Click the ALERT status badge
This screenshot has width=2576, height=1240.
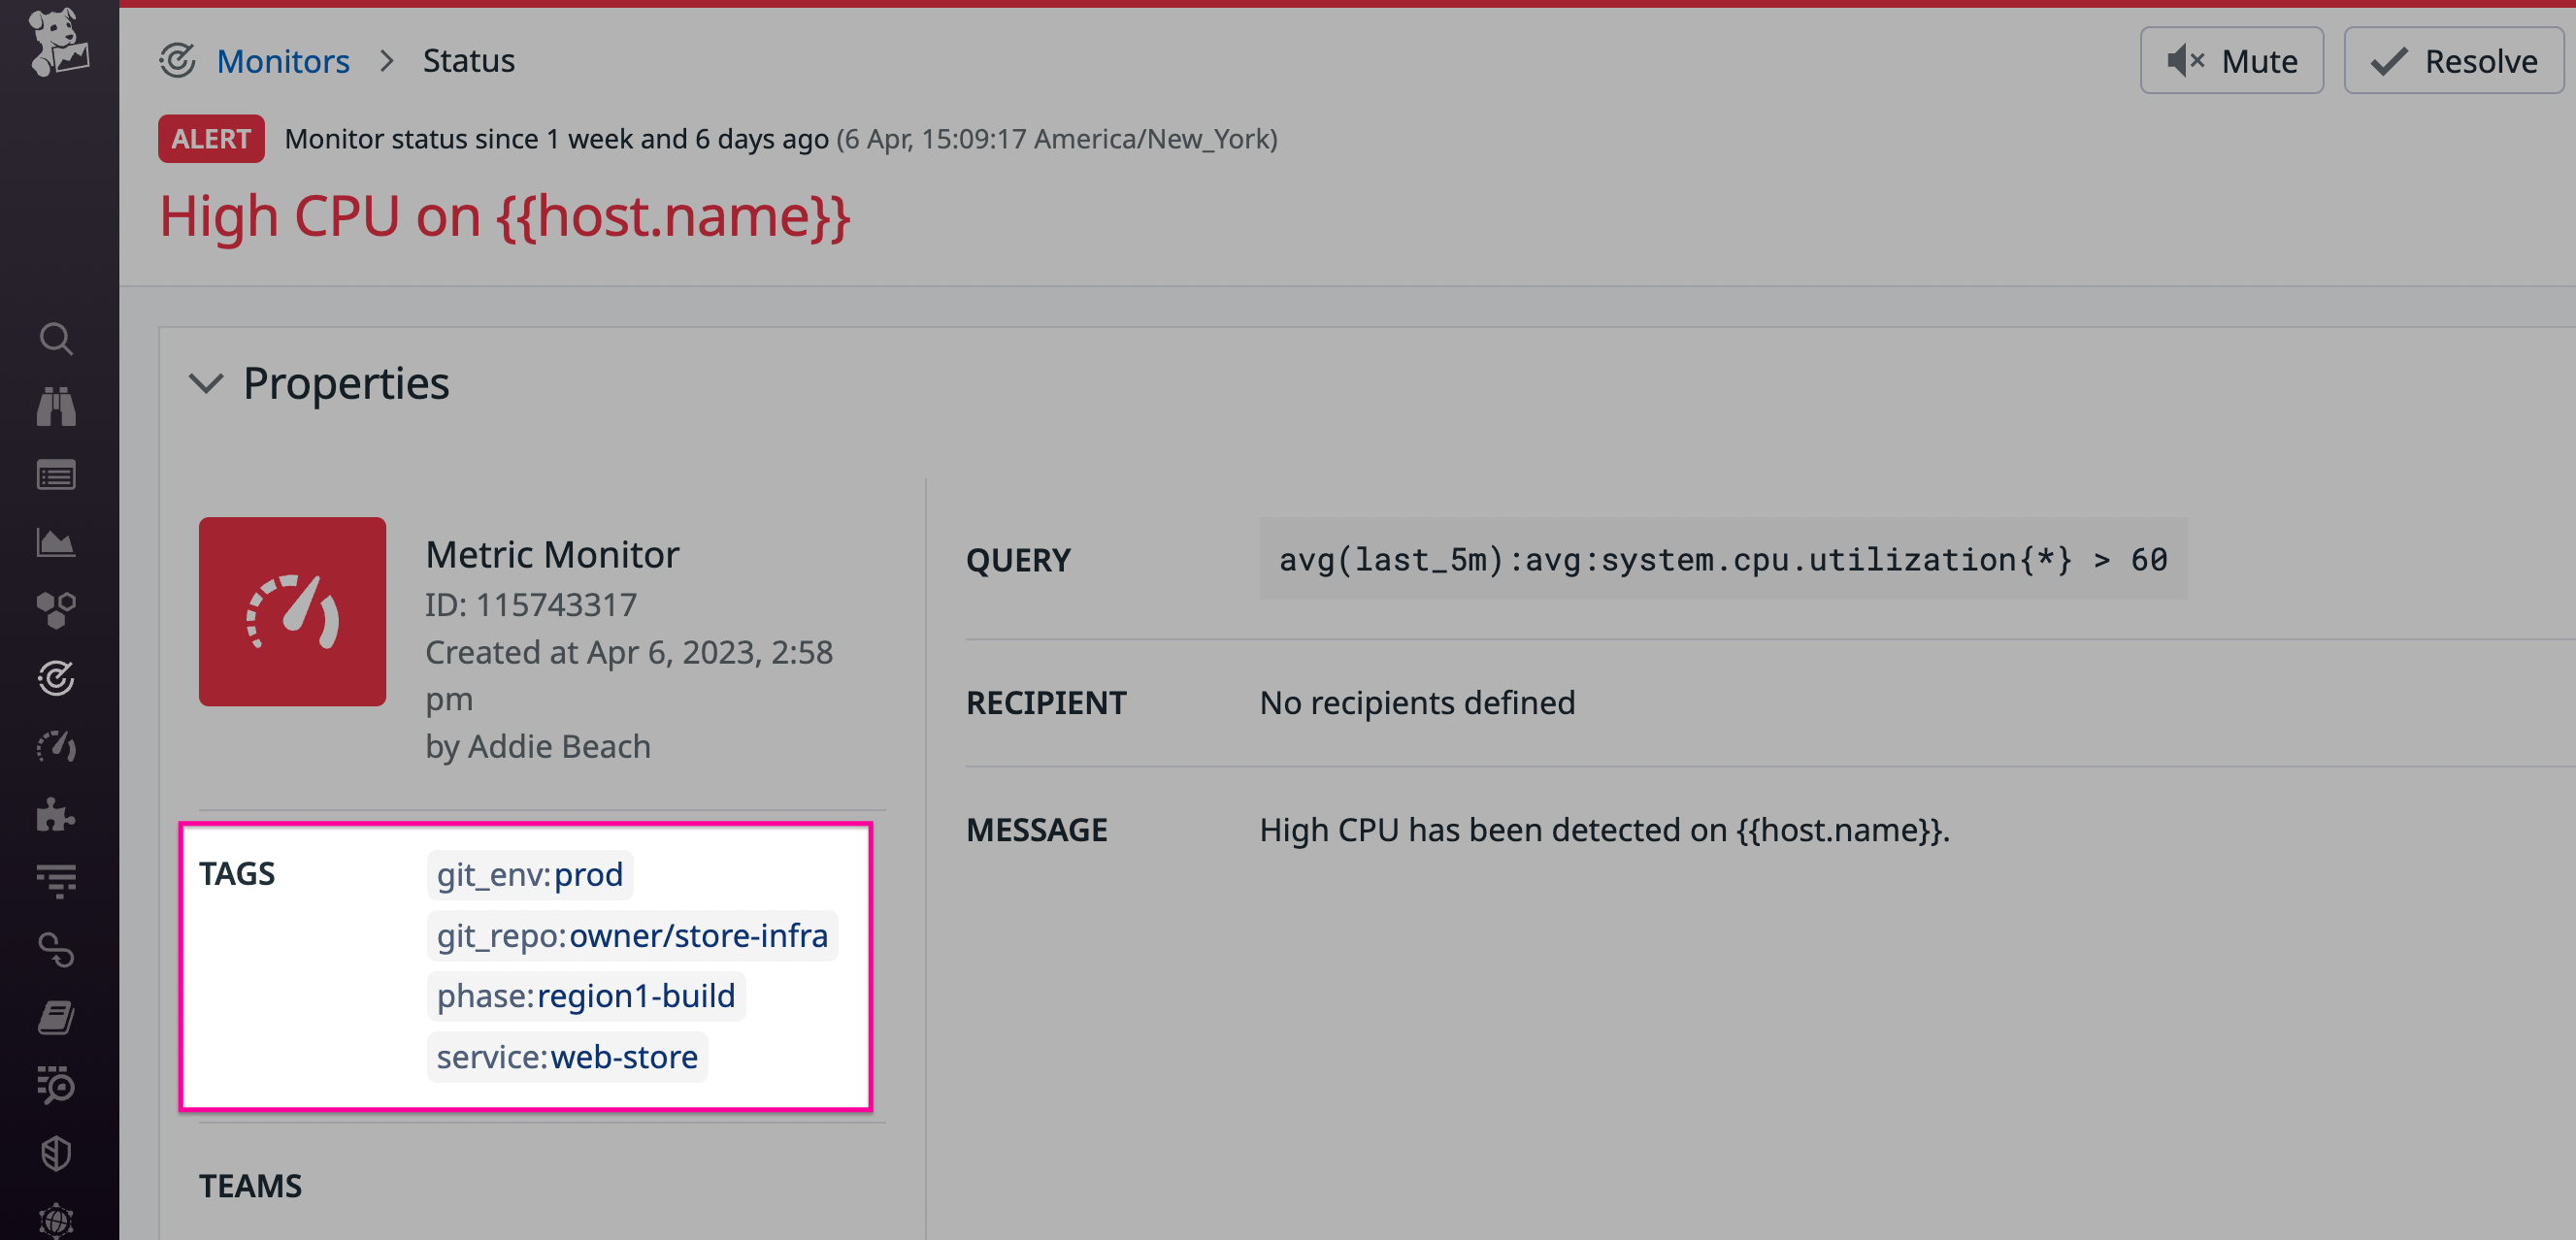pos(210,138)
